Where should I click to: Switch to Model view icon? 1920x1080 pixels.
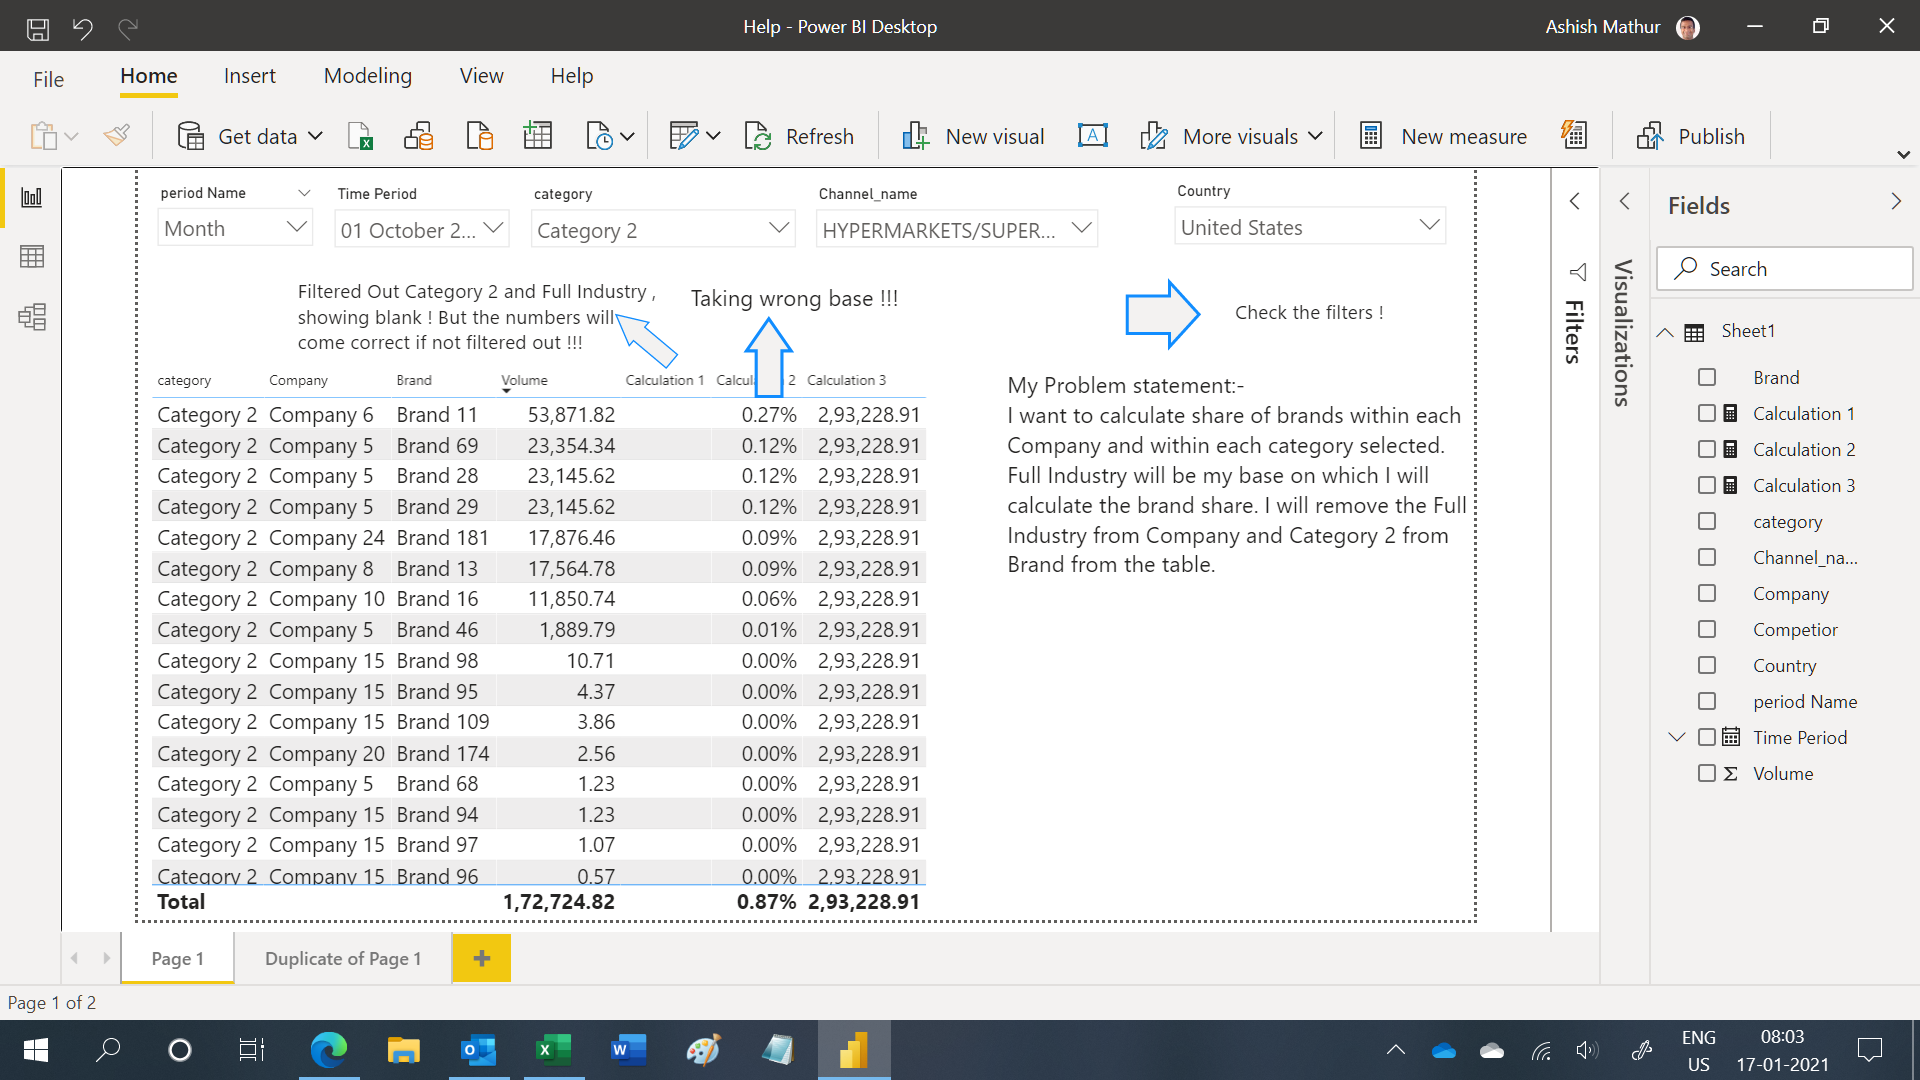coord(32,317)
